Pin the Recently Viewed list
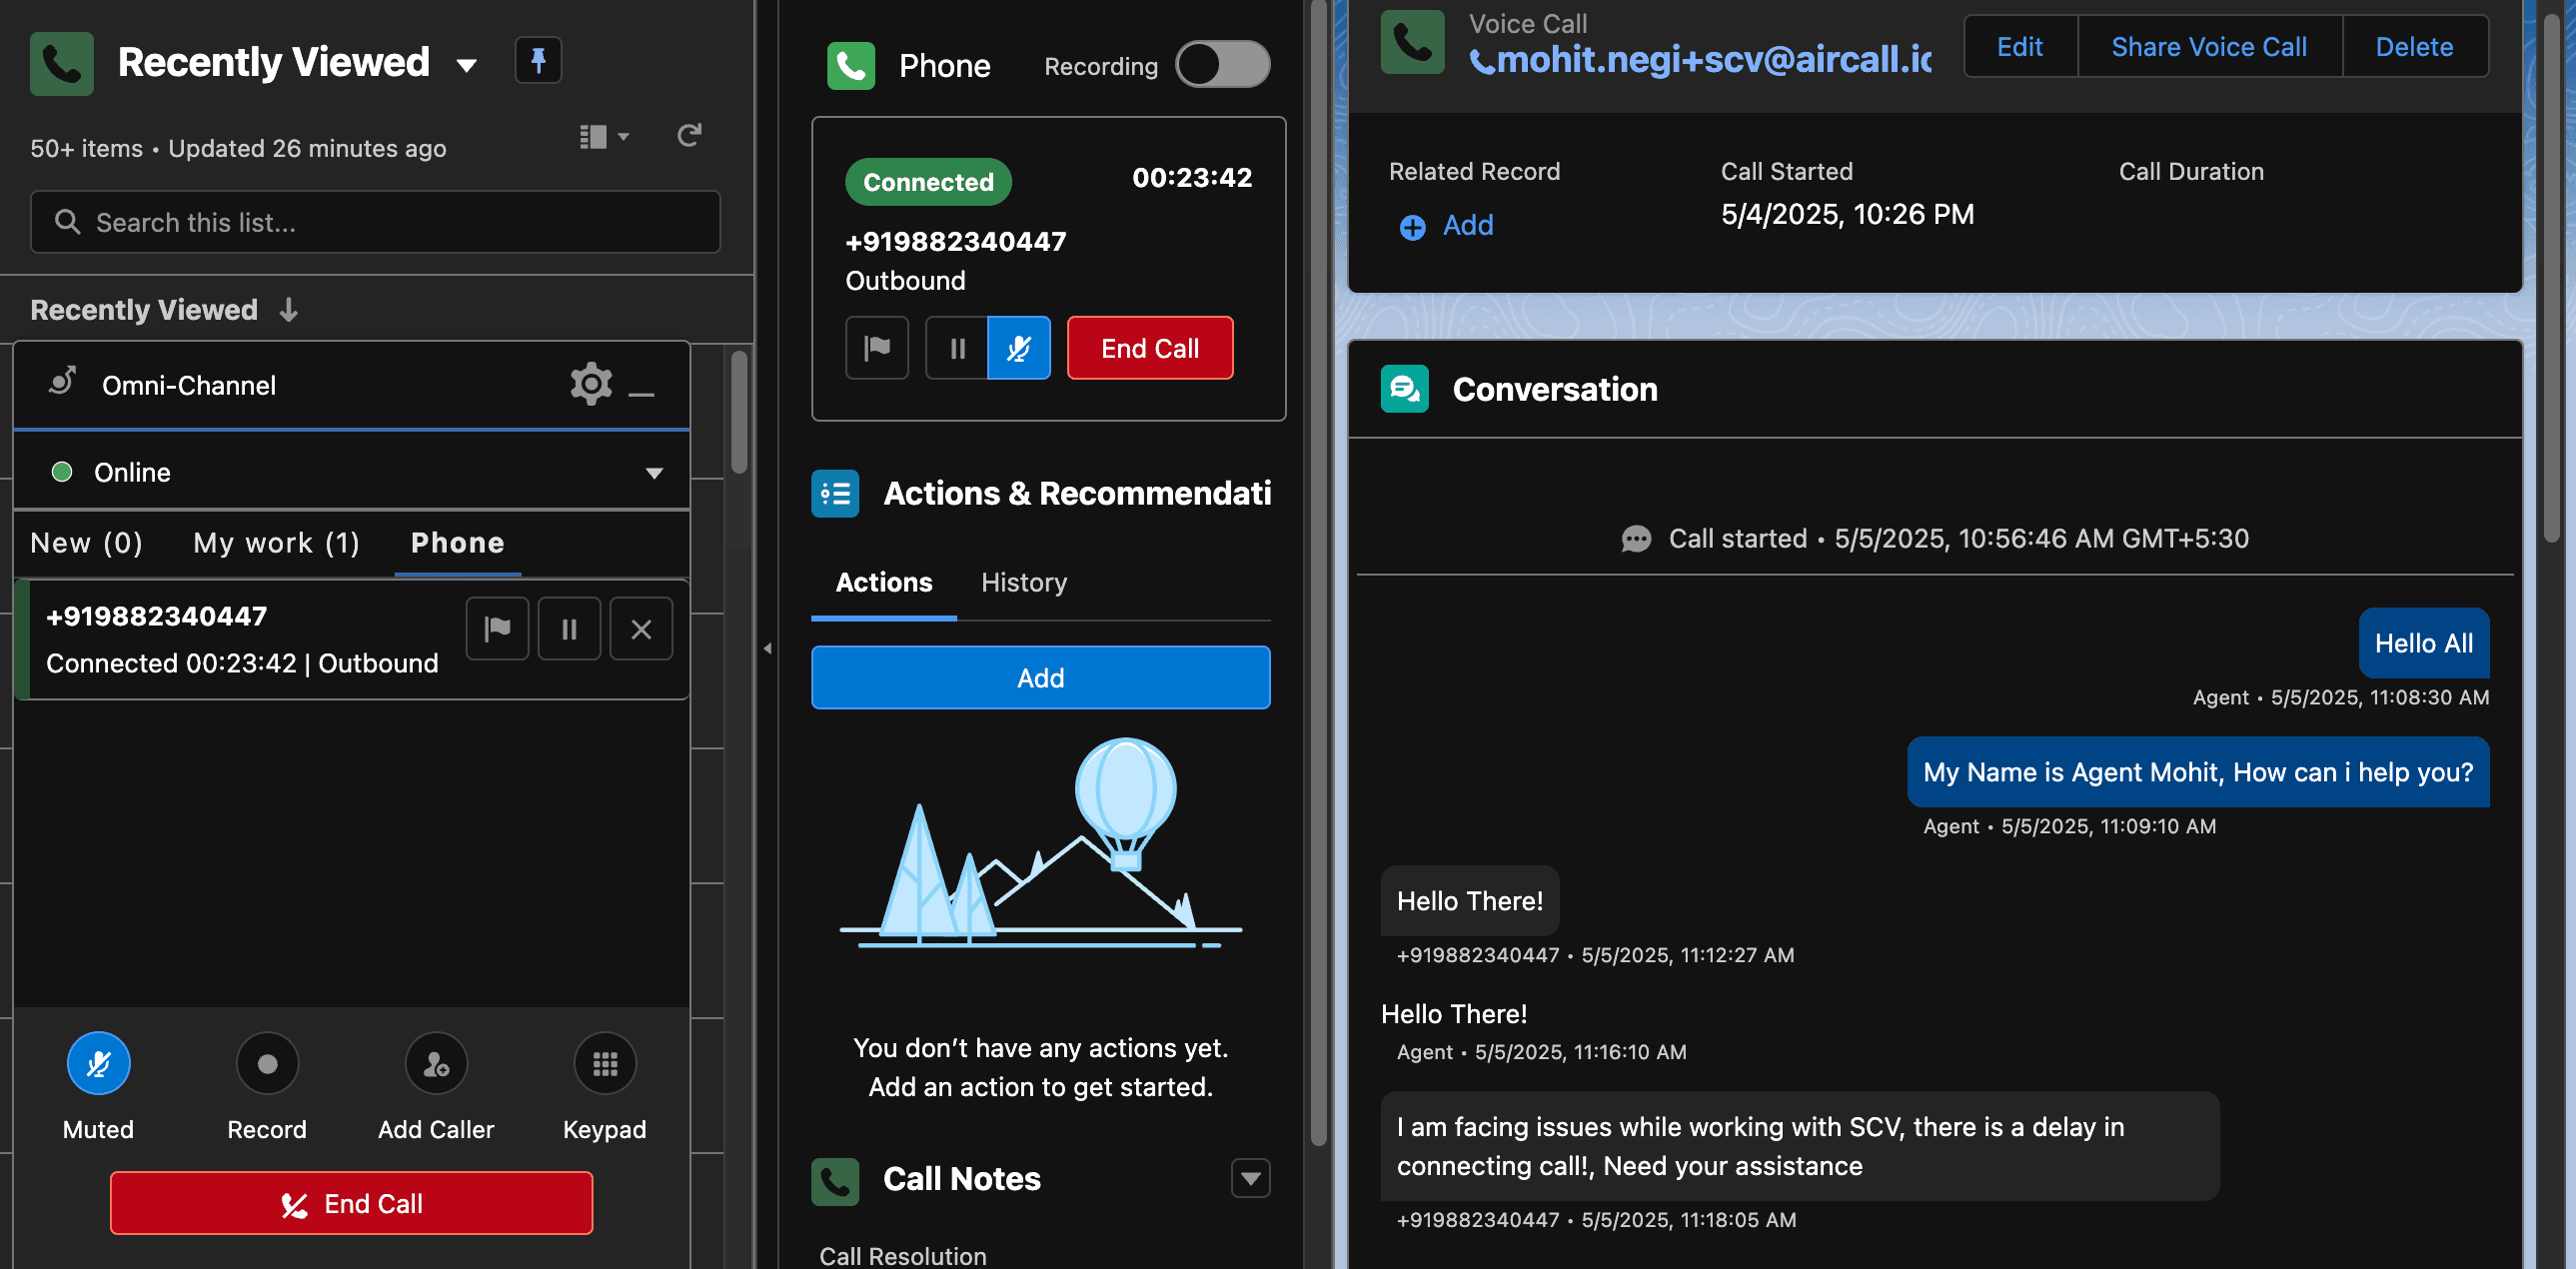 coord(538,61)
